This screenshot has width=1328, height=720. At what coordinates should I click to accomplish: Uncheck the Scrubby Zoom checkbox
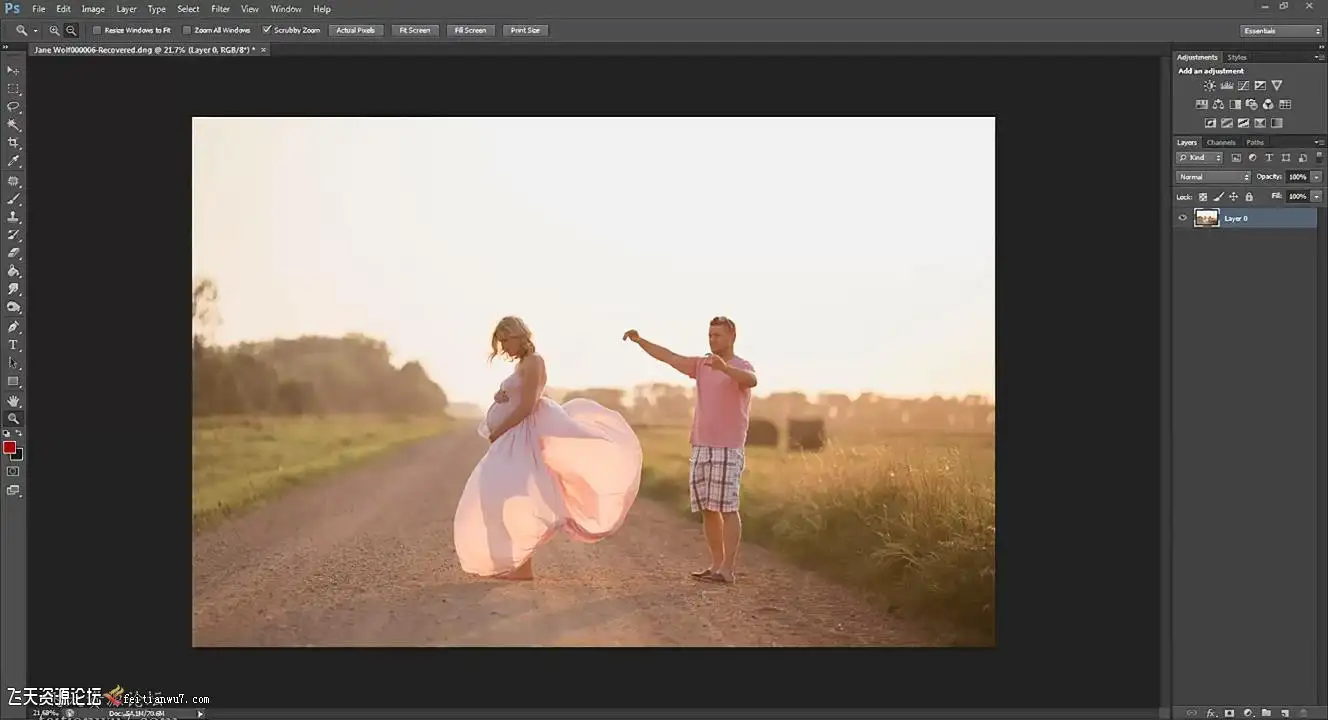point(266,30)
